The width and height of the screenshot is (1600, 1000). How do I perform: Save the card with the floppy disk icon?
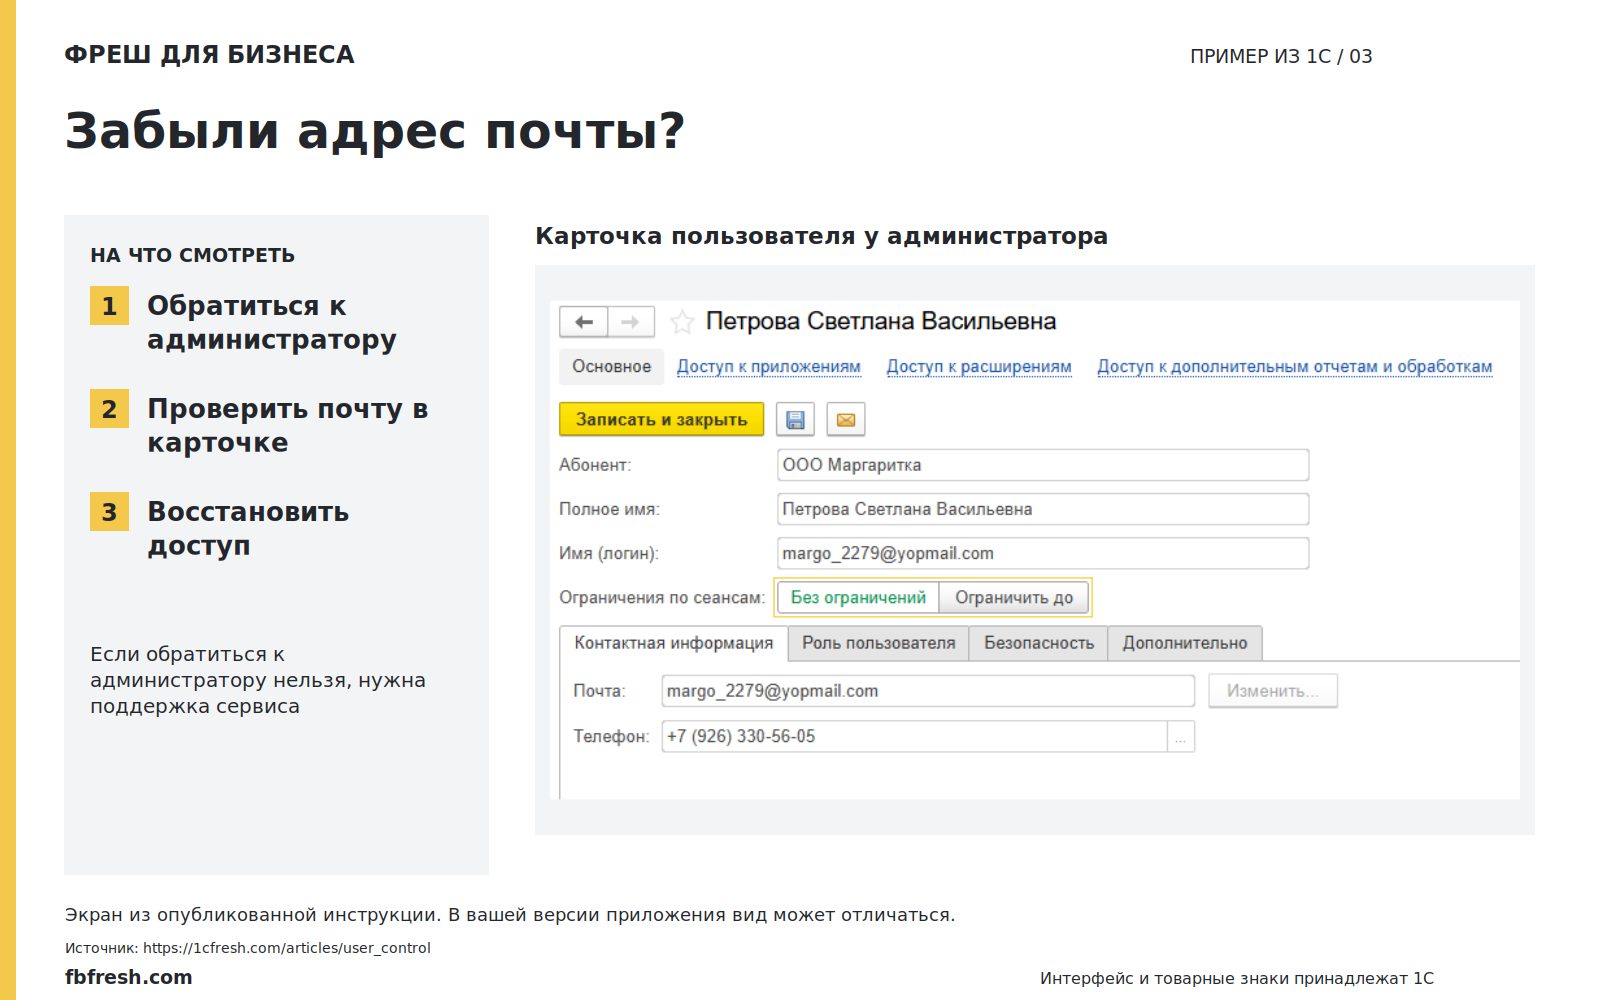click(x=795, y=419)
